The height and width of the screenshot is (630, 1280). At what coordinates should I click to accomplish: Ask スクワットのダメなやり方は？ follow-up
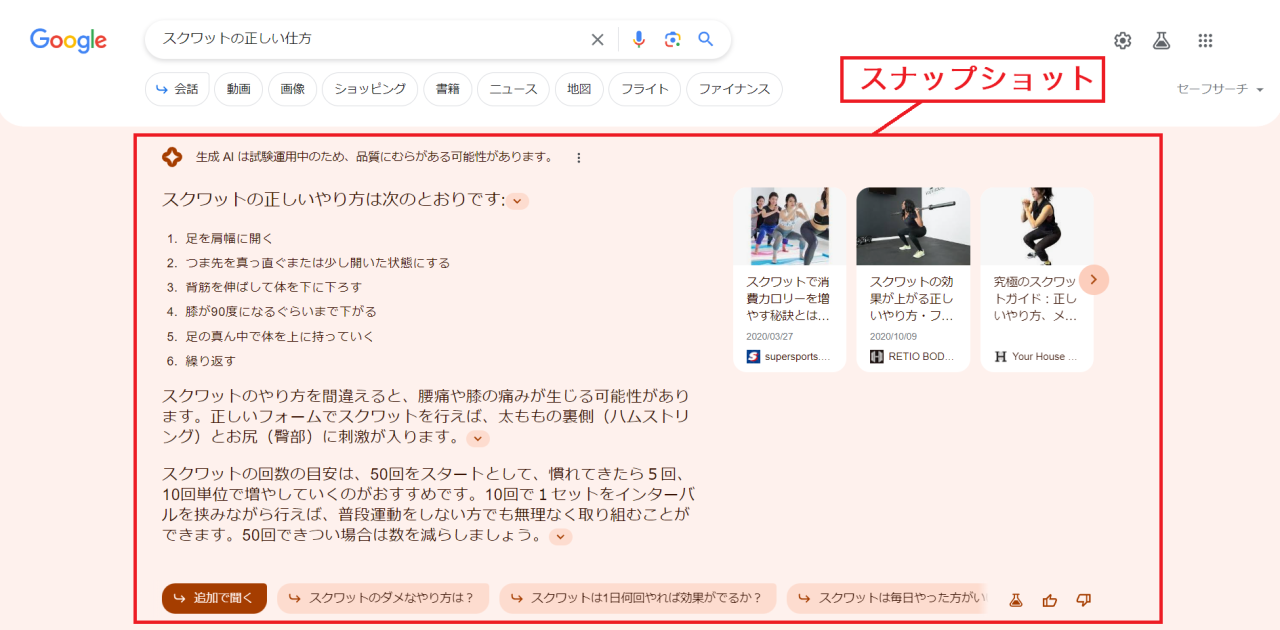coord(383,598)
